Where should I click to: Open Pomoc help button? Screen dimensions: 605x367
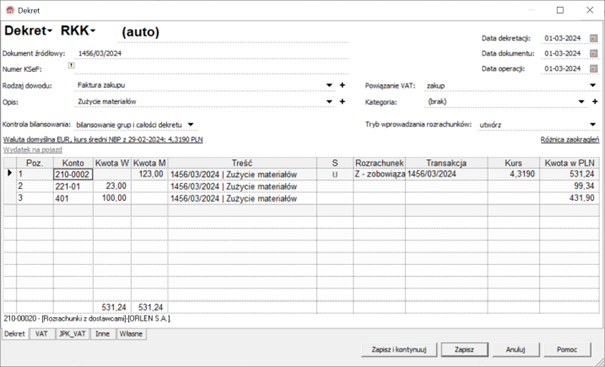pos(567,350)
